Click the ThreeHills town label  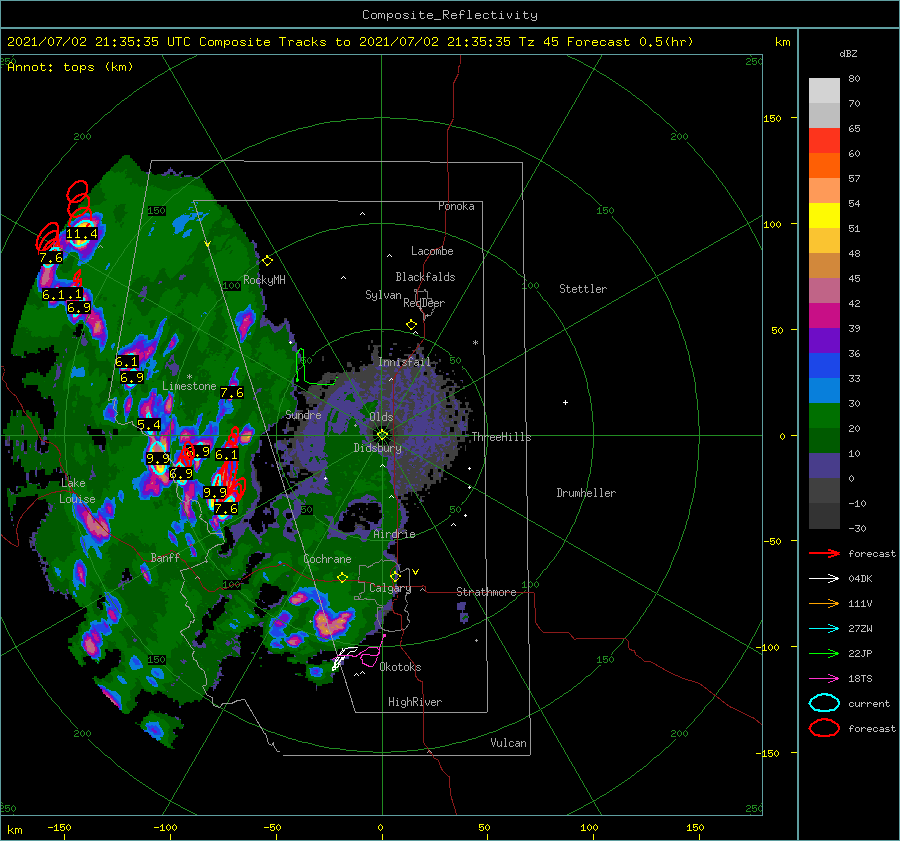click(501, 437)
